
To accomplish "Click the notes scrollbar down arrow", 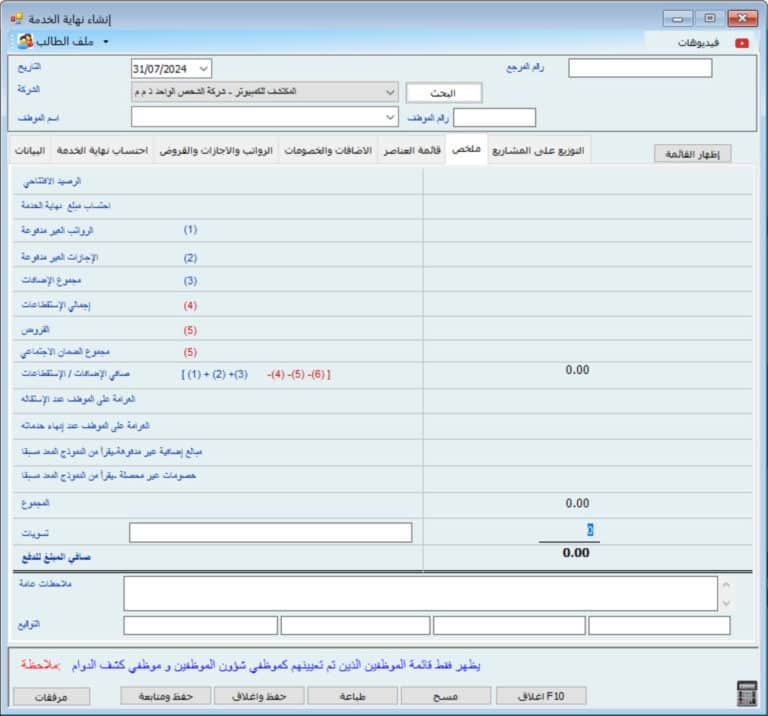I will click(x=726, y=603).
